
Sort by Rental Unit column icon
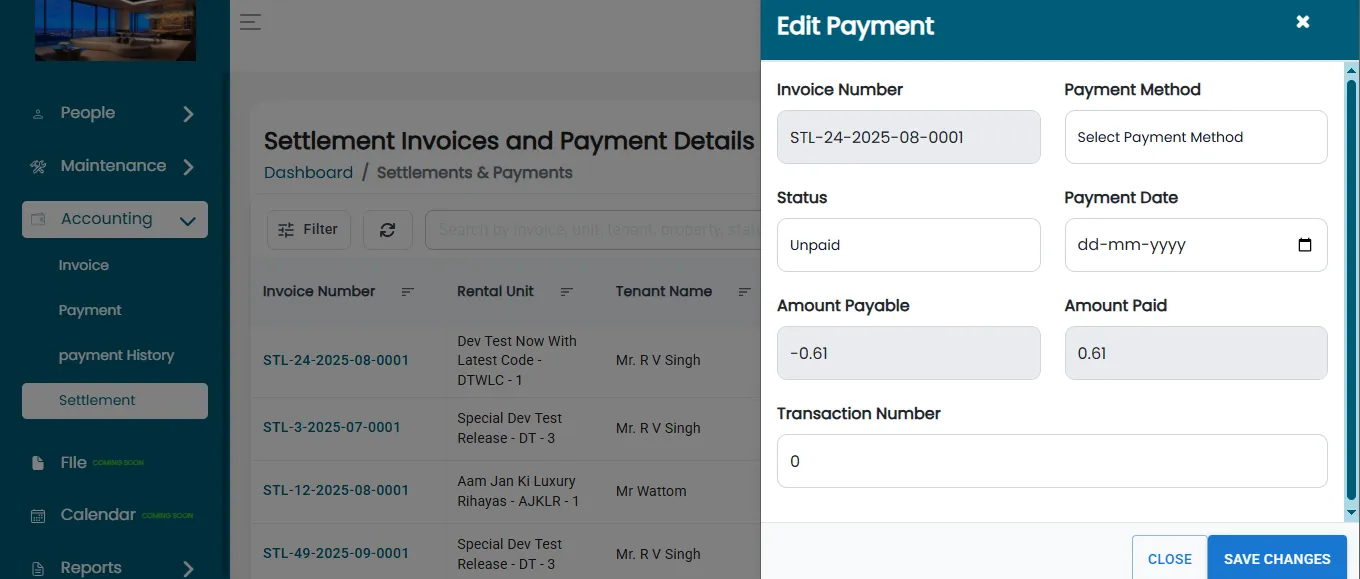pyautogui.click(x=567, y=292)
